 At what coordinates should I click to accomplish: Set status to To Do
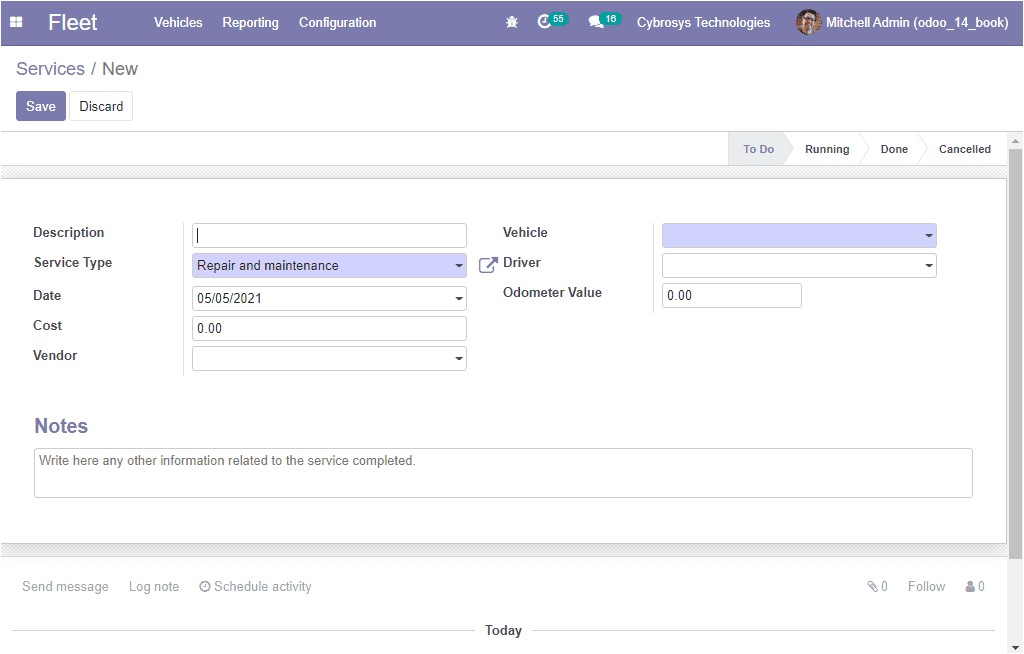click(x=758, y=149)
